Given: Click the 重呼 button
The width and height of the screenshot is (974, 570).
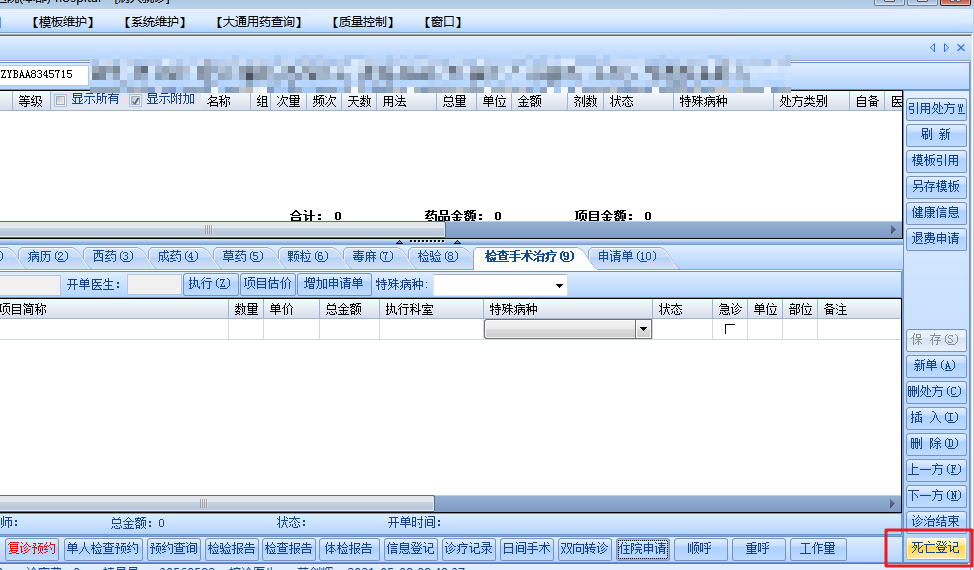Looking at the screenshot, I should 757,549.
